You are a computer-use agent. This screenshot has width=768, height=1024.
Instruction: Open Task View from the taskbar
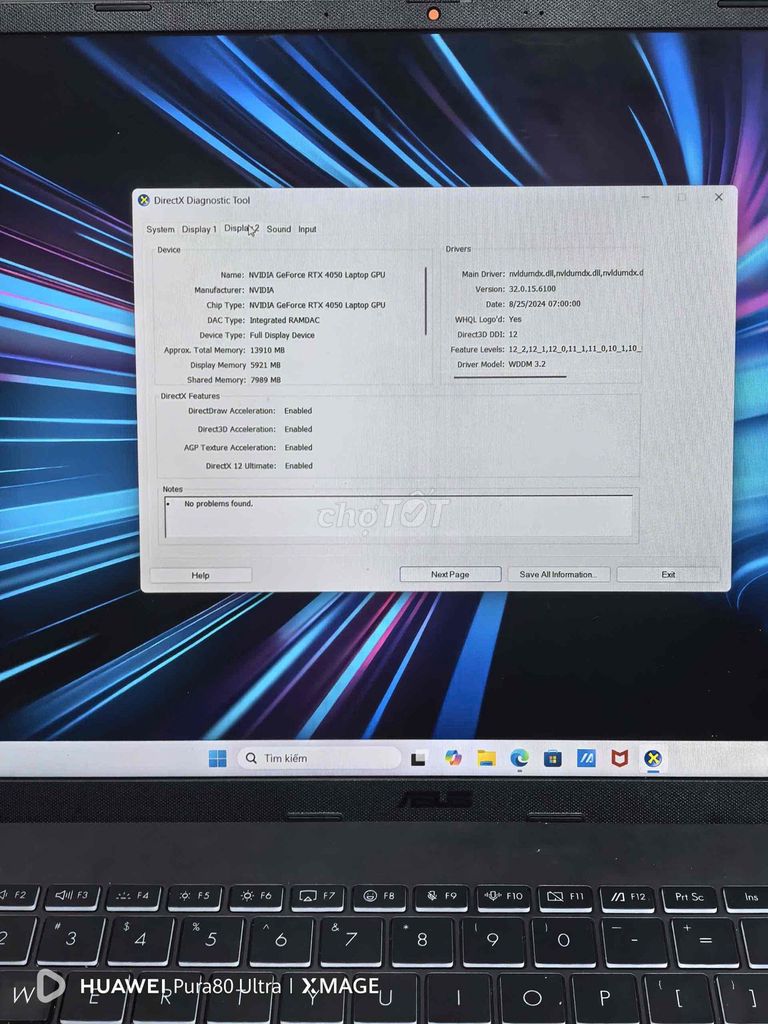pos(418,758)
